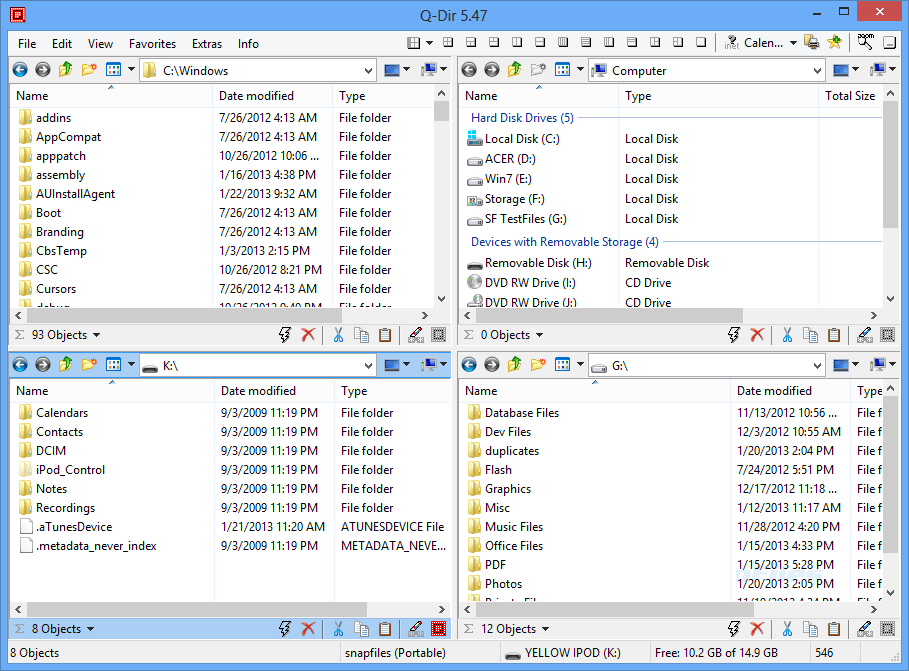The image size is (909, 671).
Task: Click the red X delete icon in the G:\ pane
Action: 757,629
